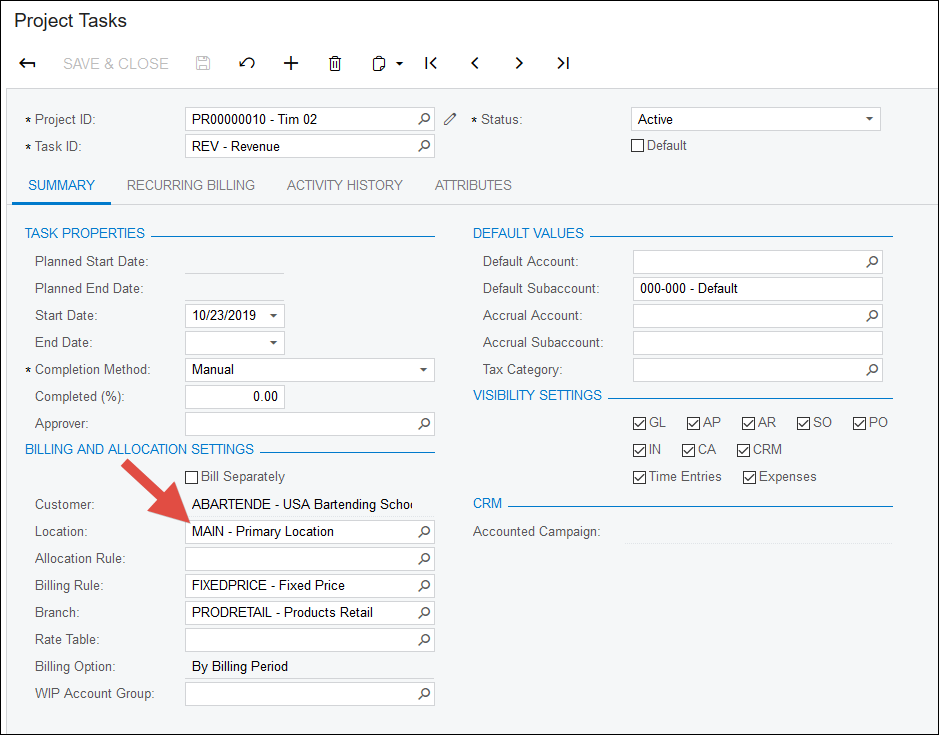Enable the Bill Separately checkbox

(x=192, y=477)
